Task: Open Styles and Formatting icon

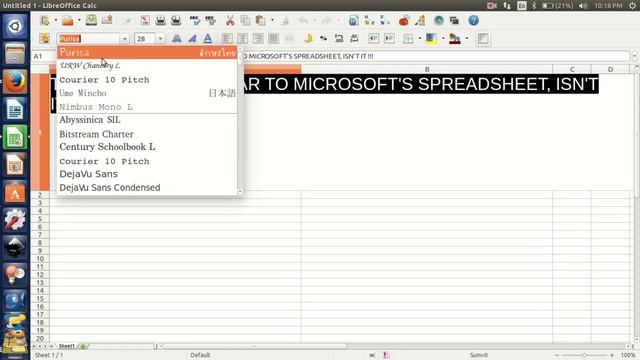Action: point(44,39)
